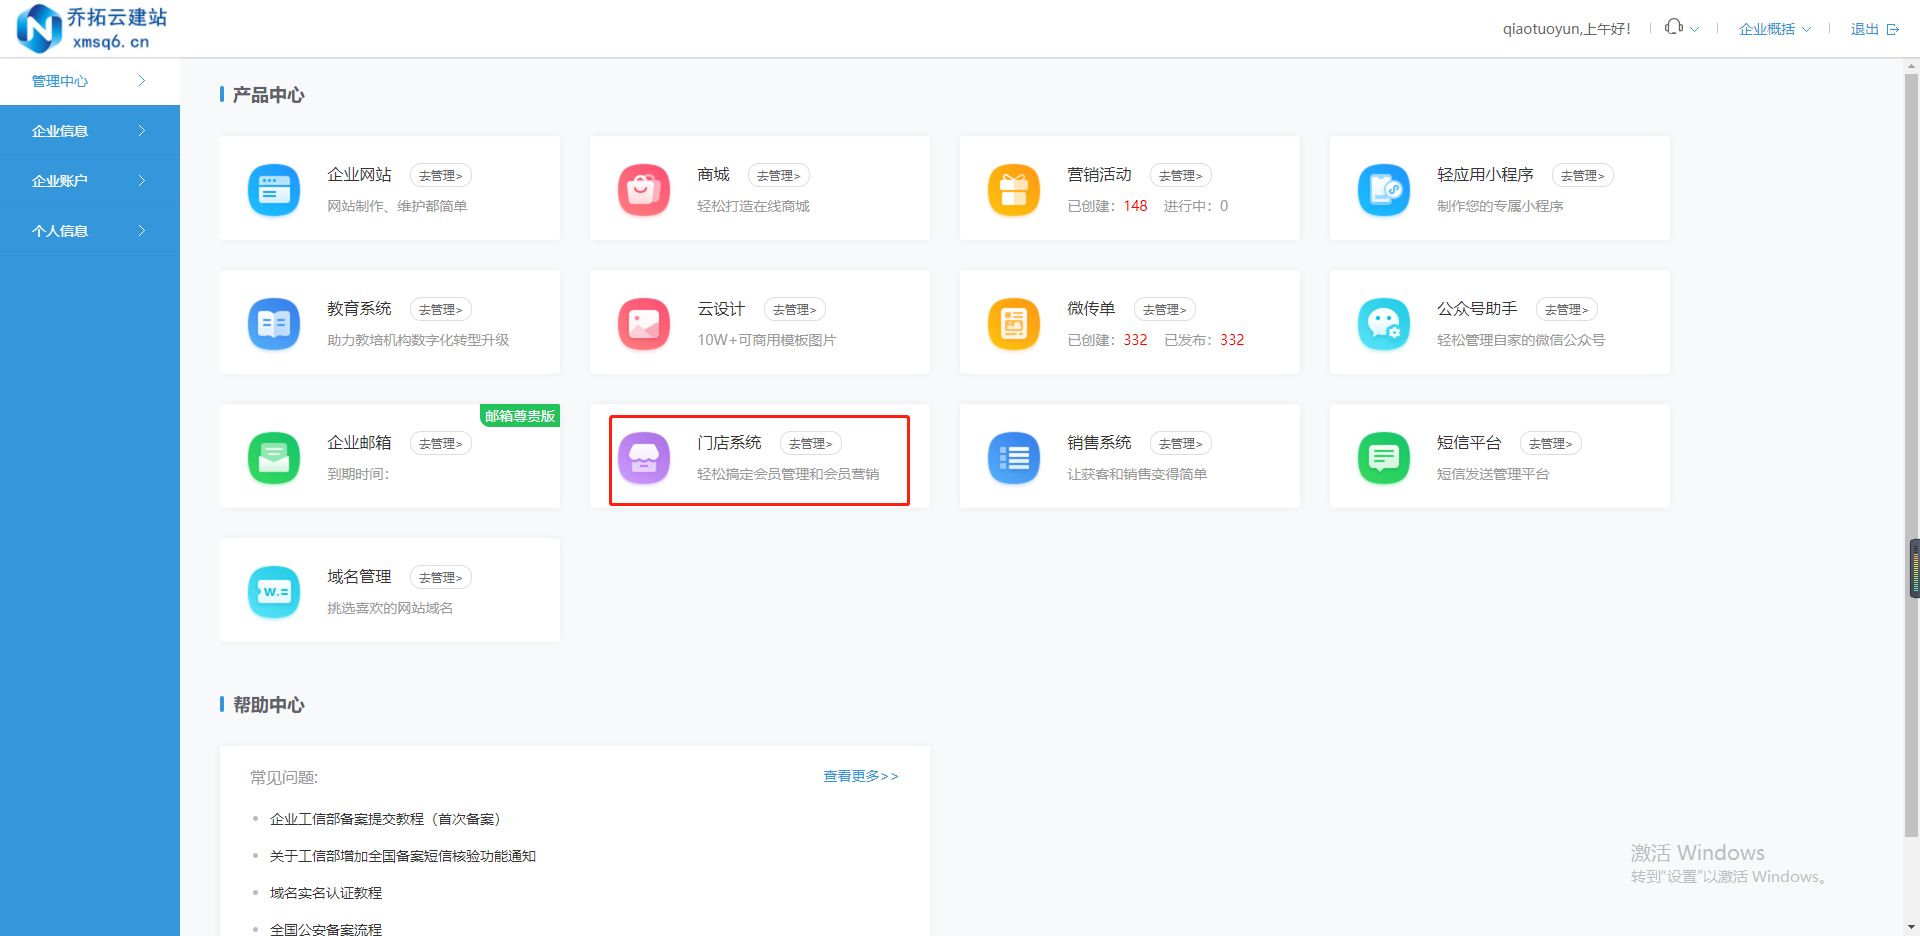Image resolution: width=1920 pixels, height=936 pixels.
Task: Click the 乔拓云建站 logo
Action: [x=90, y=28]
